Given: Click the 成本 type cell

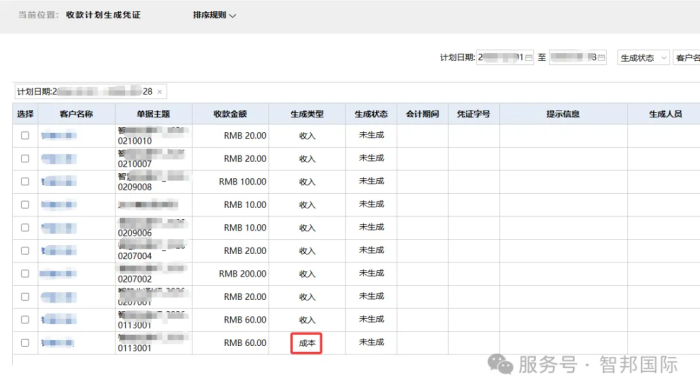Looking at the screenshot, I should (x=307, y=343).
